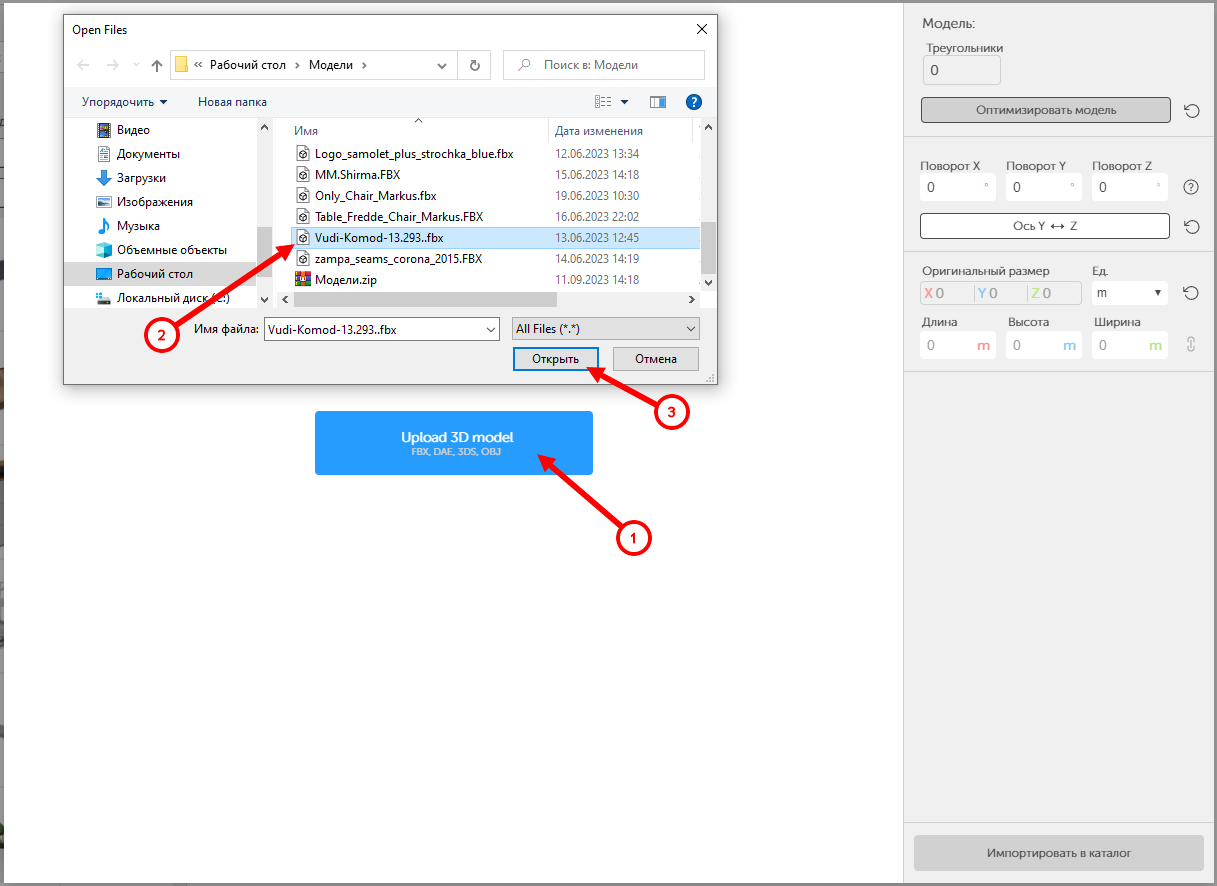Click the Ширина input field
The width and height of the screenshot is (1217, 886).
click(x=1130, y=345)
